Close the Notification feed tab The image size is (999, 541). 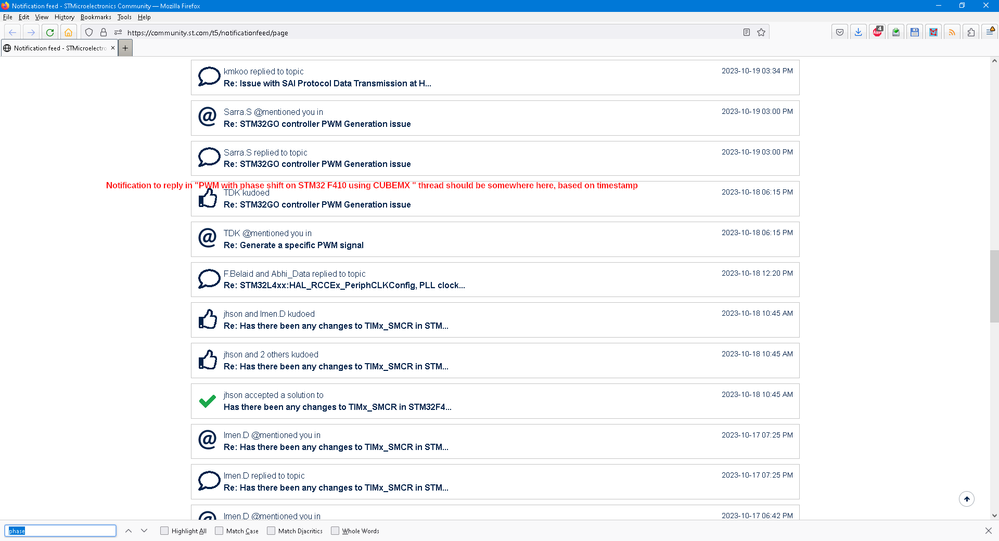[113, 48]
